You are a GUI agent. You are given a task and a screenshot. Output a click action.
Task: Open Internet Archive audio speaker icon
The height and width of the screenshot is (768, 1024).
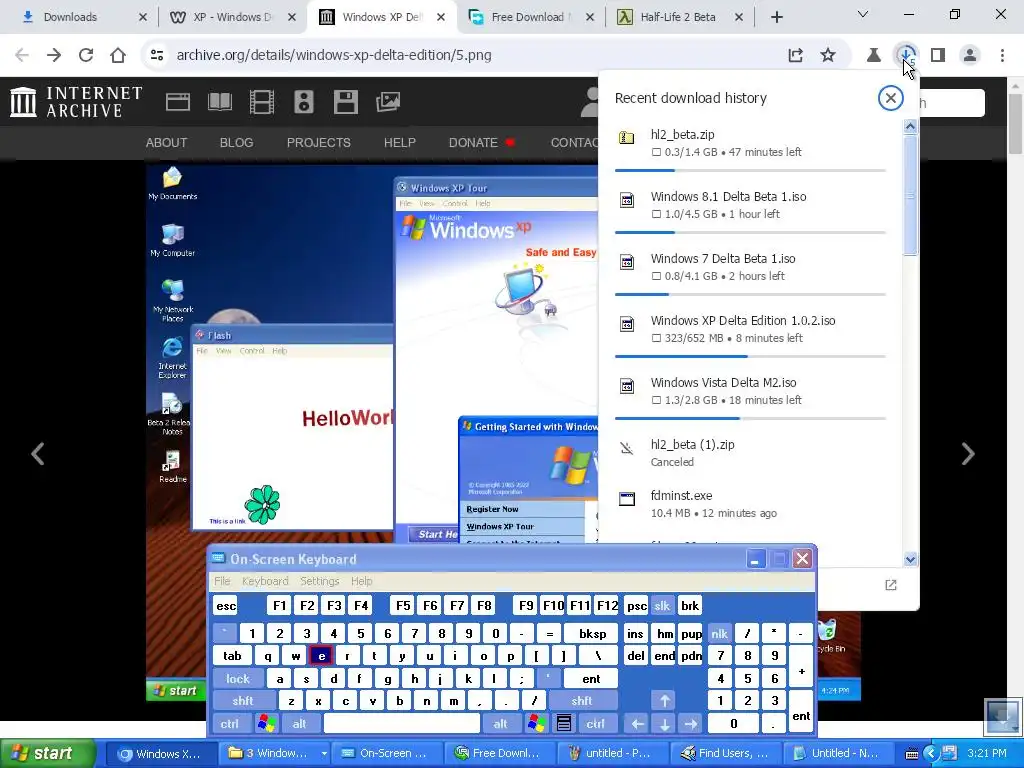(x=304, y=102)
